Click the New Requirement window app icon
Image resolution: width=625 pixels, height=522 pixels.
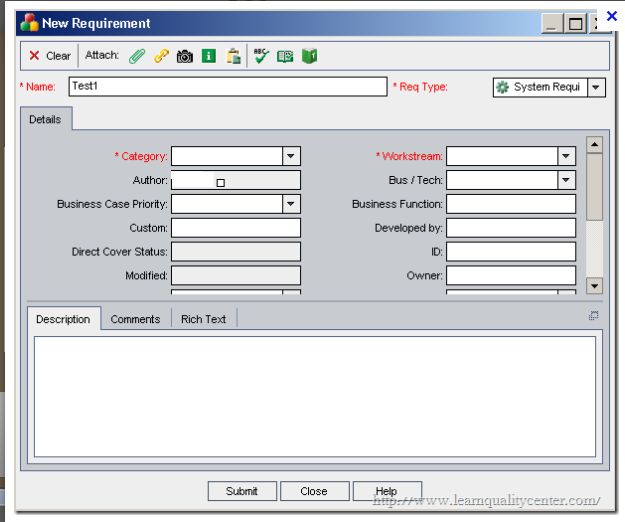click(x=29, y=23)
